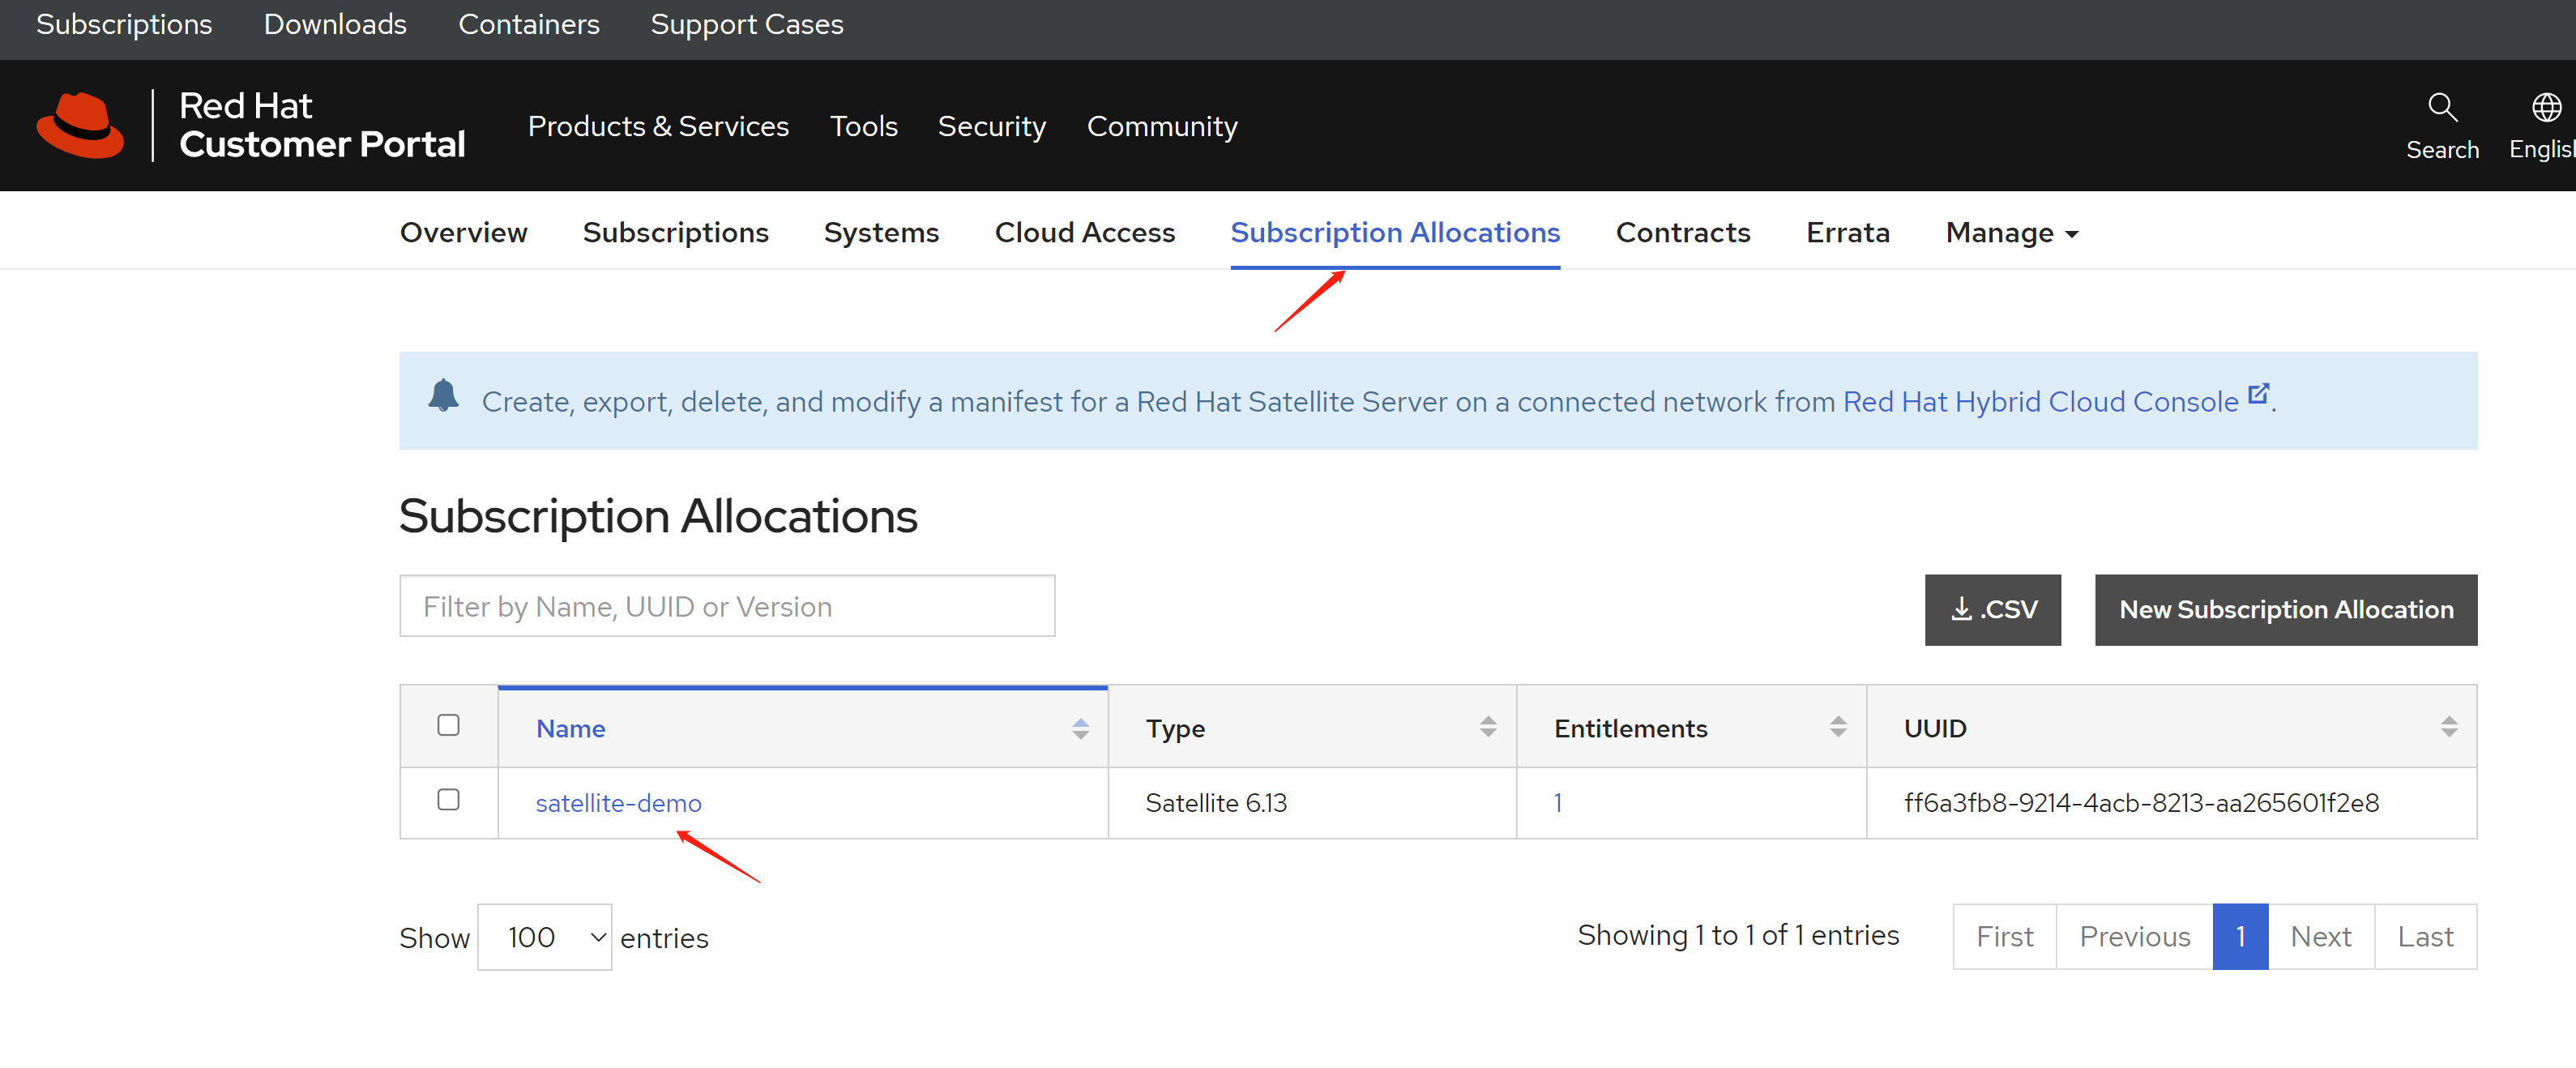Toggle the select-all header checkbox
The image size is (2576, 1068).
click(448, 725)
